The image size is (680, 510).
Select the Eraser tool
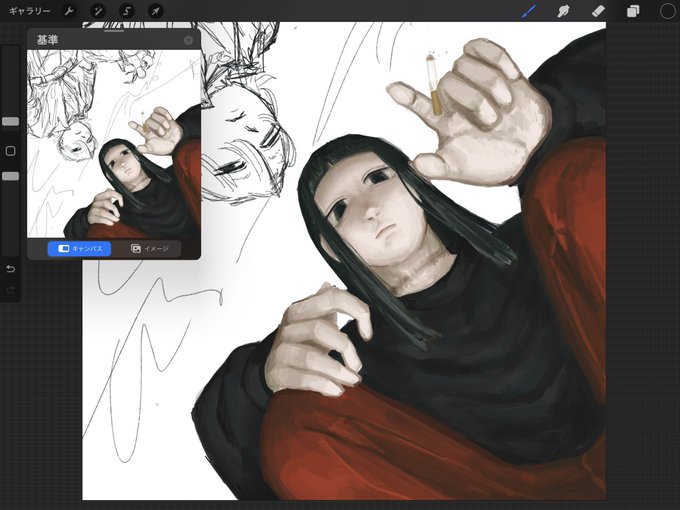coord(598,11)
